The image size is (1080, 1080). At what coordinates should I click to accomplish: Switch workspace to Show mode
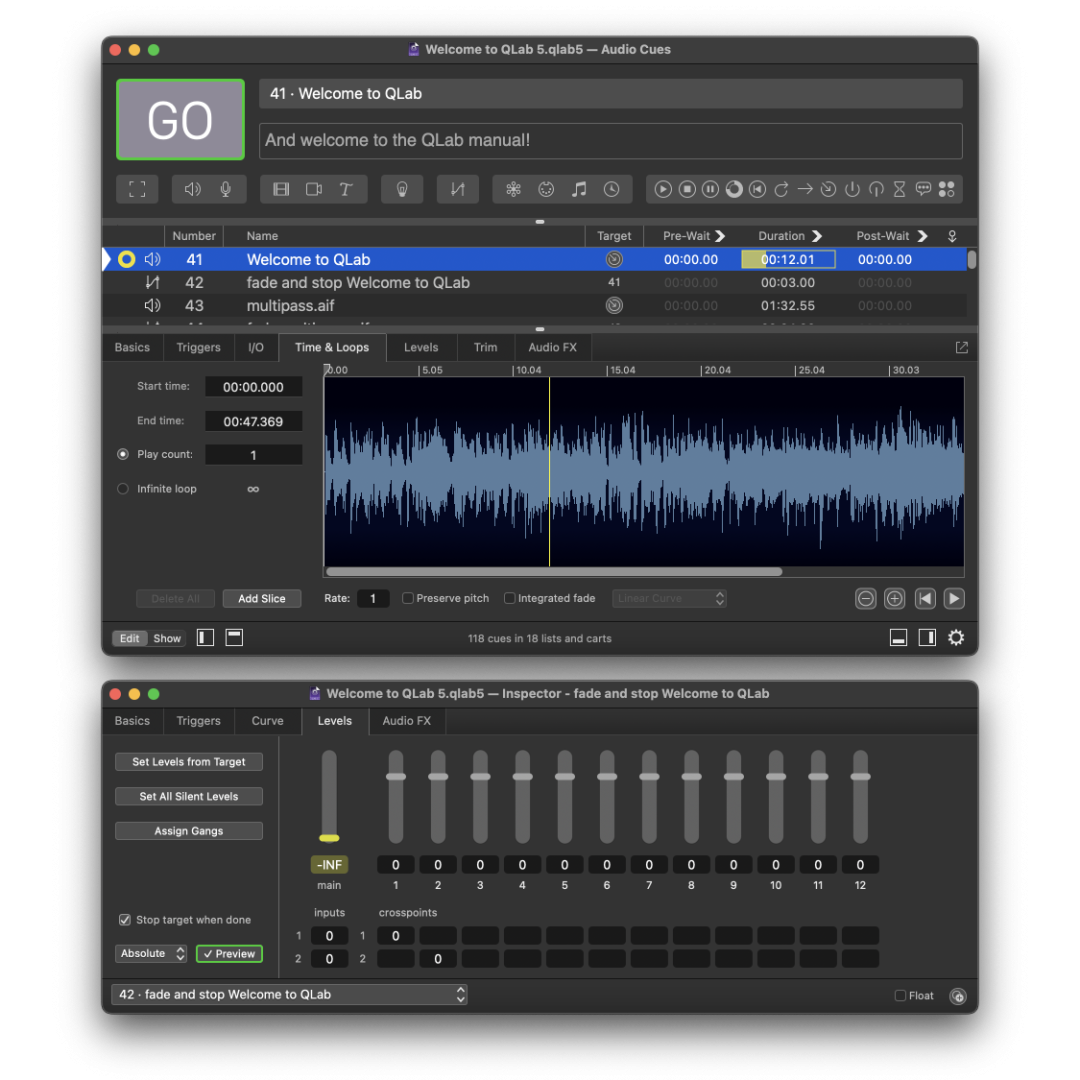[x=167, y=638]
